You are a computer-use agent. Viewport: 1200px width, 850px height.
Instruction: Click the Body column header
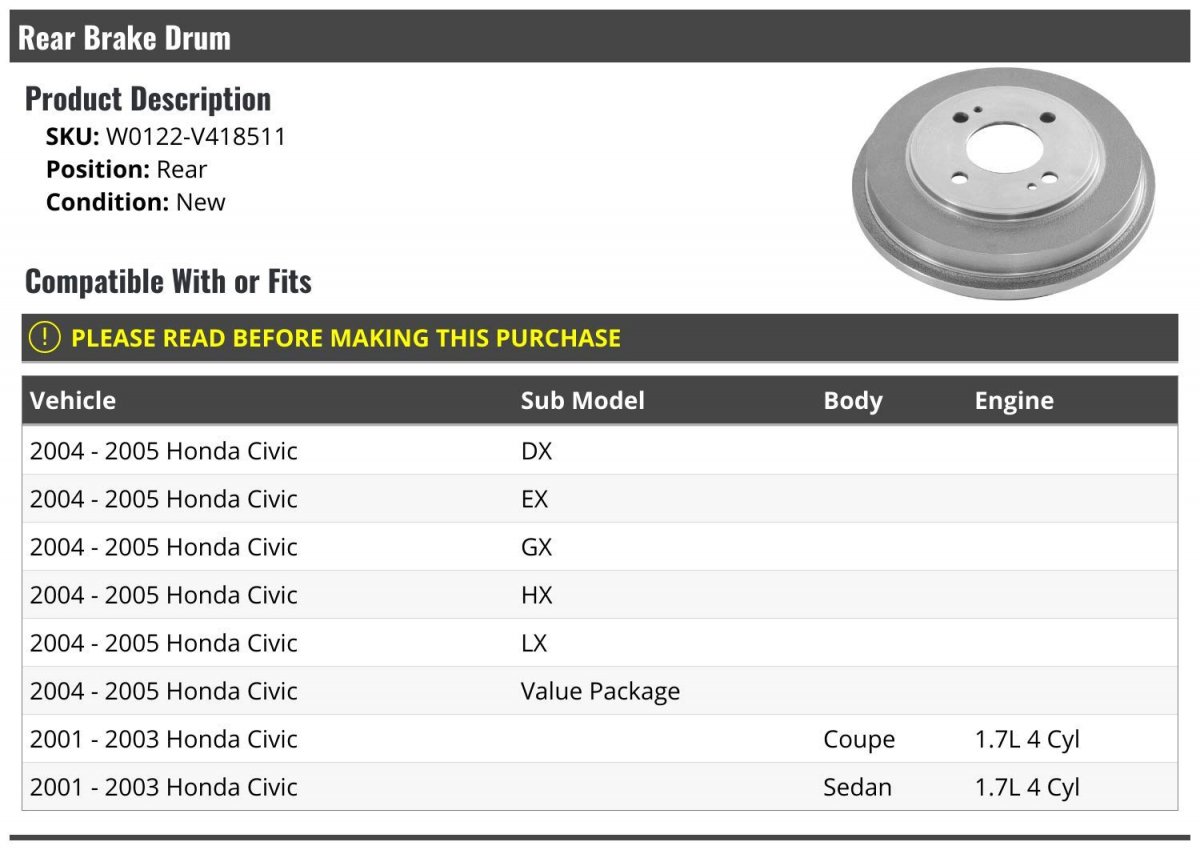click(x=853, y=401)
